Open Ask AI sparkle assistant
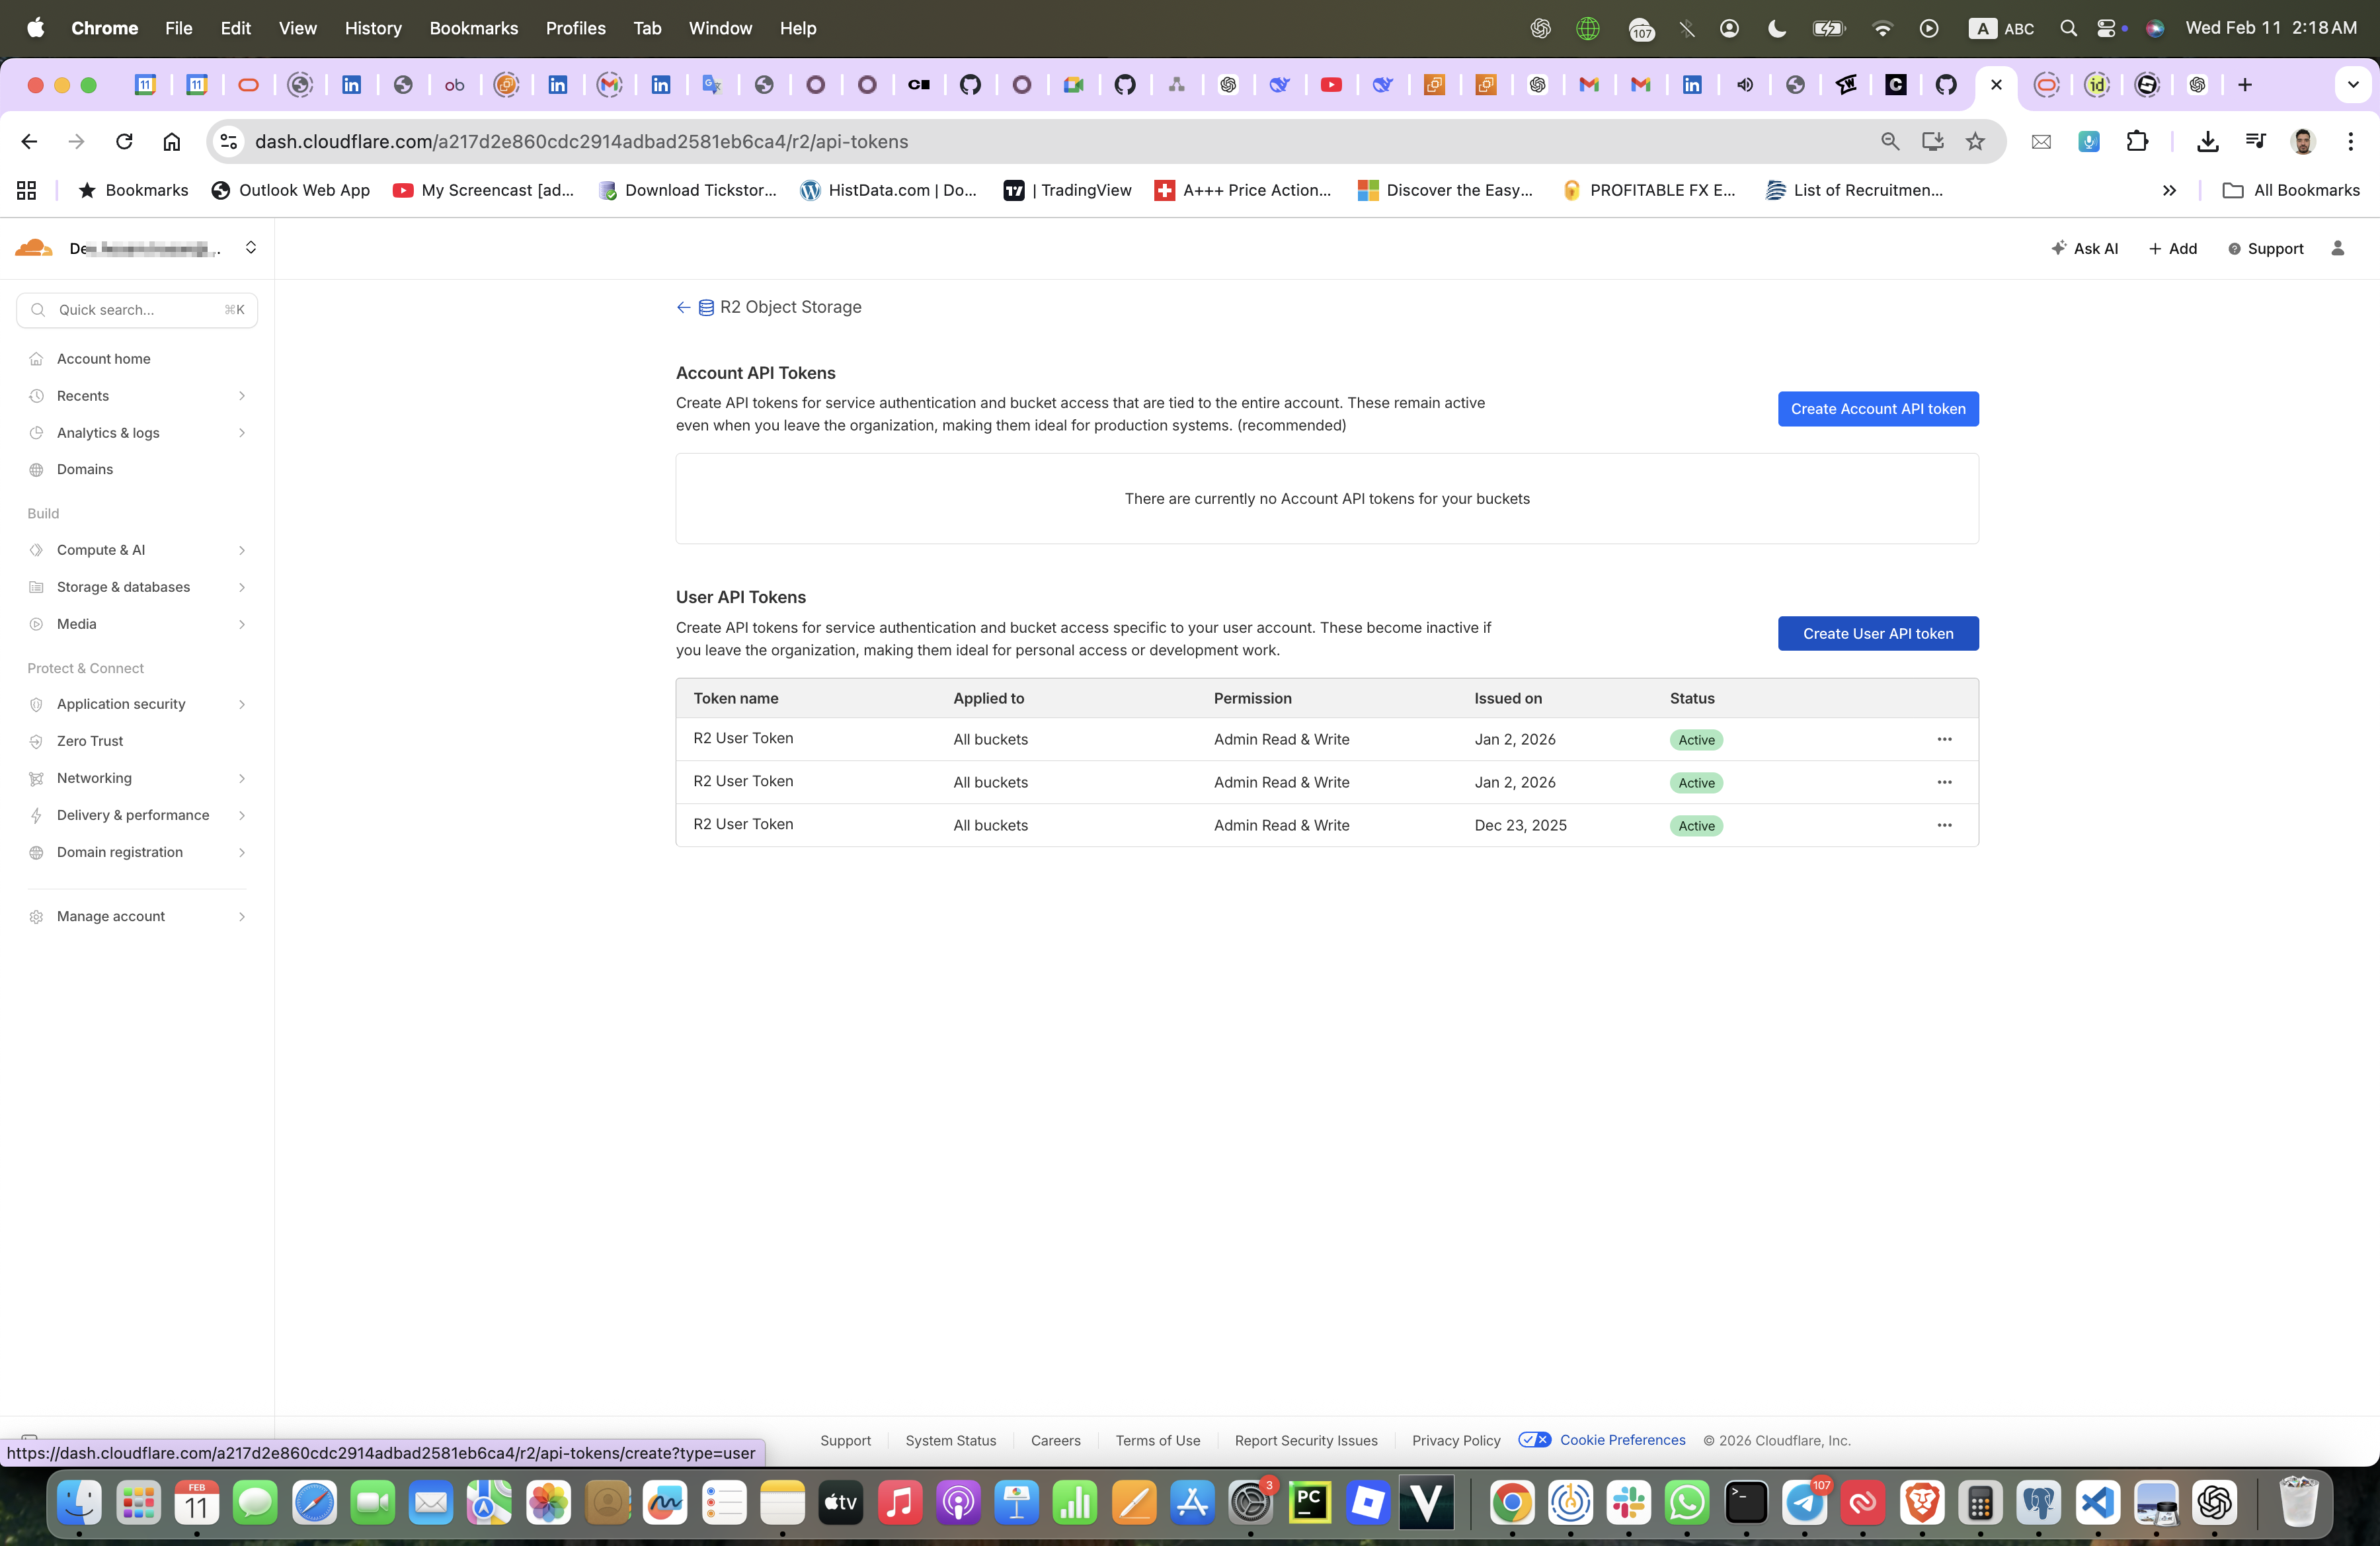This screenshot has width=2380, height=1546. coord(2084,249)
